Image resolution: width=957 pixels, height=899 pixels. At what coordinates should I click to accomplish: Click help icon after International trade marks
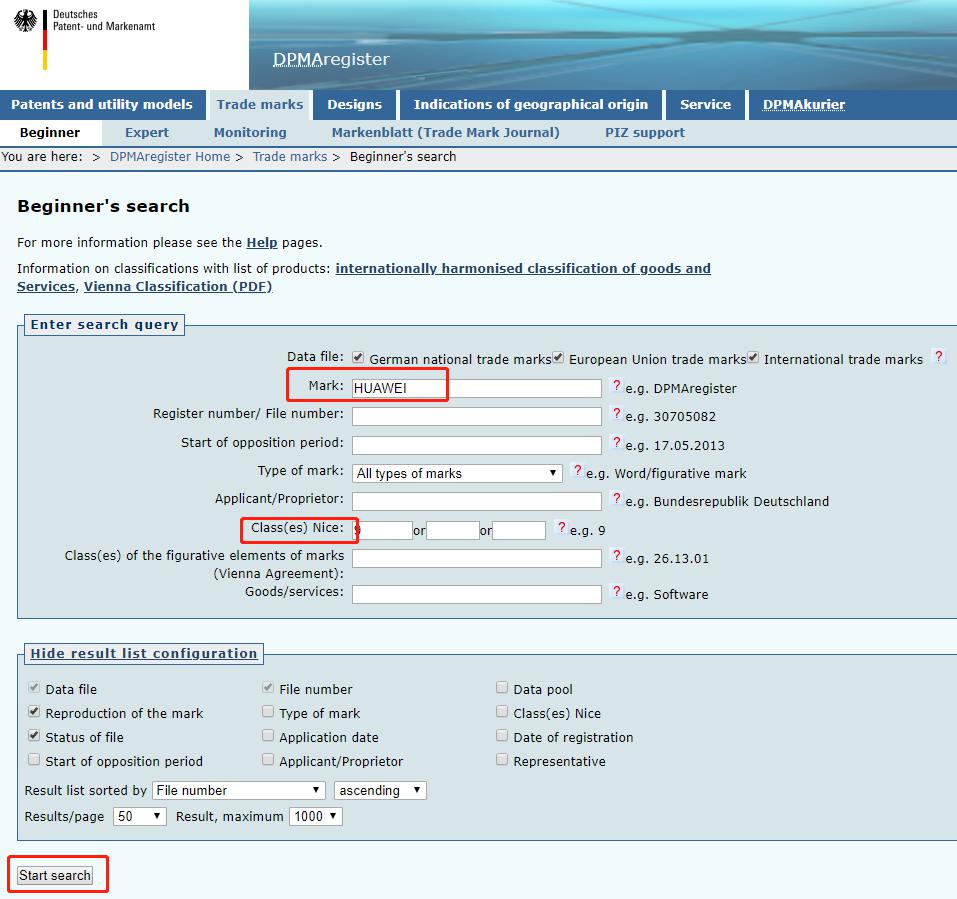[x=939, y=356]
